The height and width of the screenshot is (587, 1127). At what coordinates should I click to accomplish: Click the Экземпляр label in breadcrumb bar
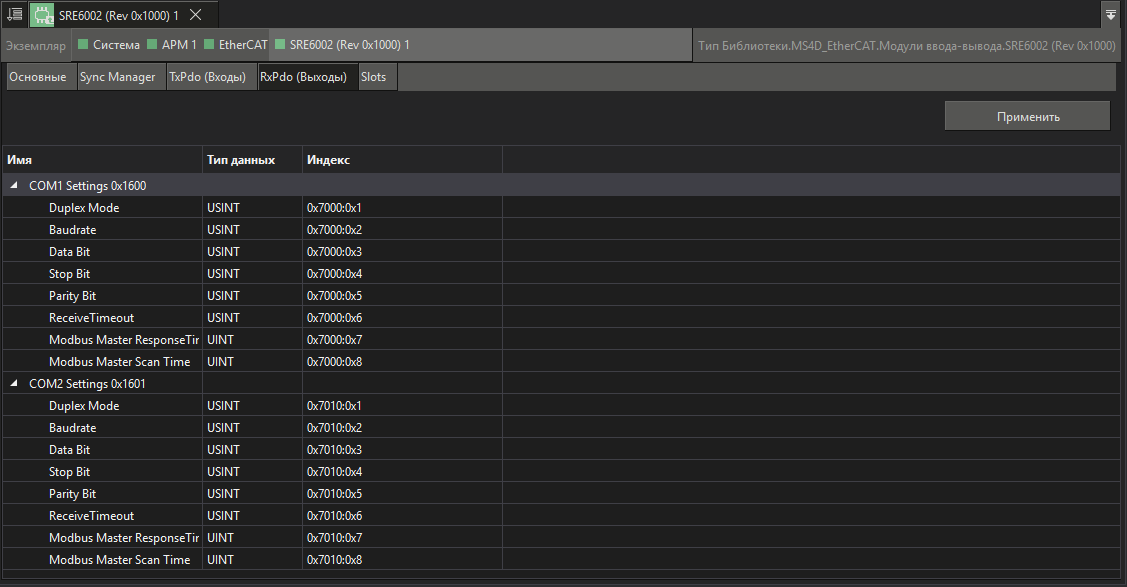click(x=36, y=45)
